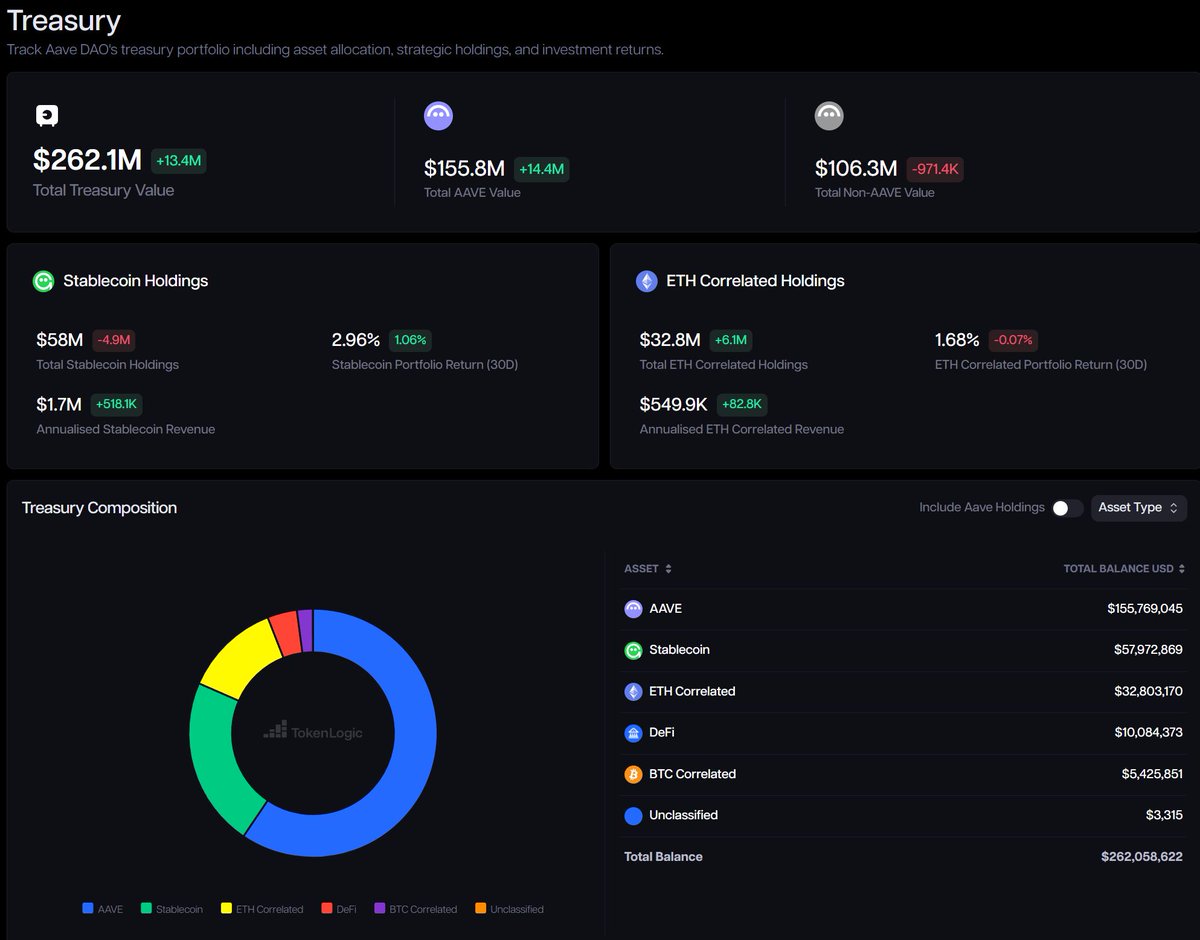This screenshot has height=940, width=1200.
Task: Click the green Stablecoin Holdings icon
Action: pos(43,281)
